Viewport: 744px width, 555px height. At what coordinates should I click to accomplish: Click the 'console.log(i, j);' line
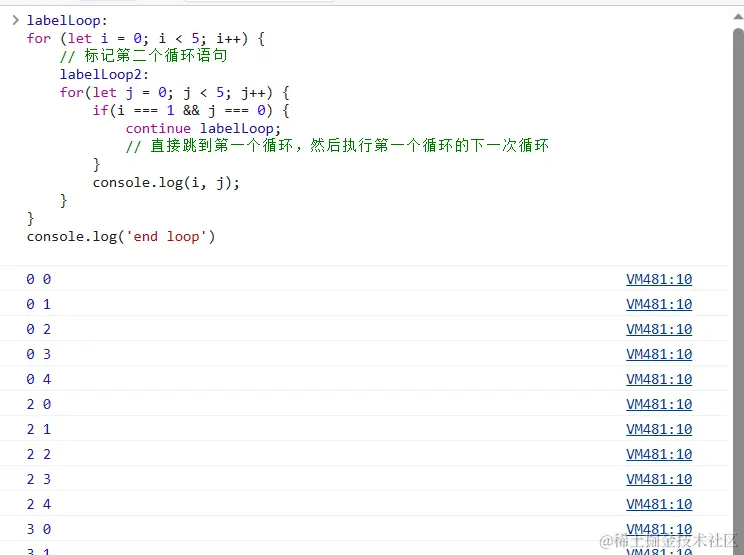pyautogui.click(x=166, y=183)
